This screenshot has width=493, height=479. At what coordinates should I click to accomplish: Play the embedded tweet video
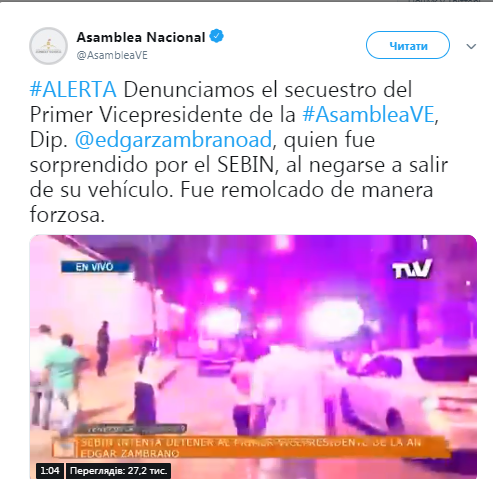tap(253, 357)
